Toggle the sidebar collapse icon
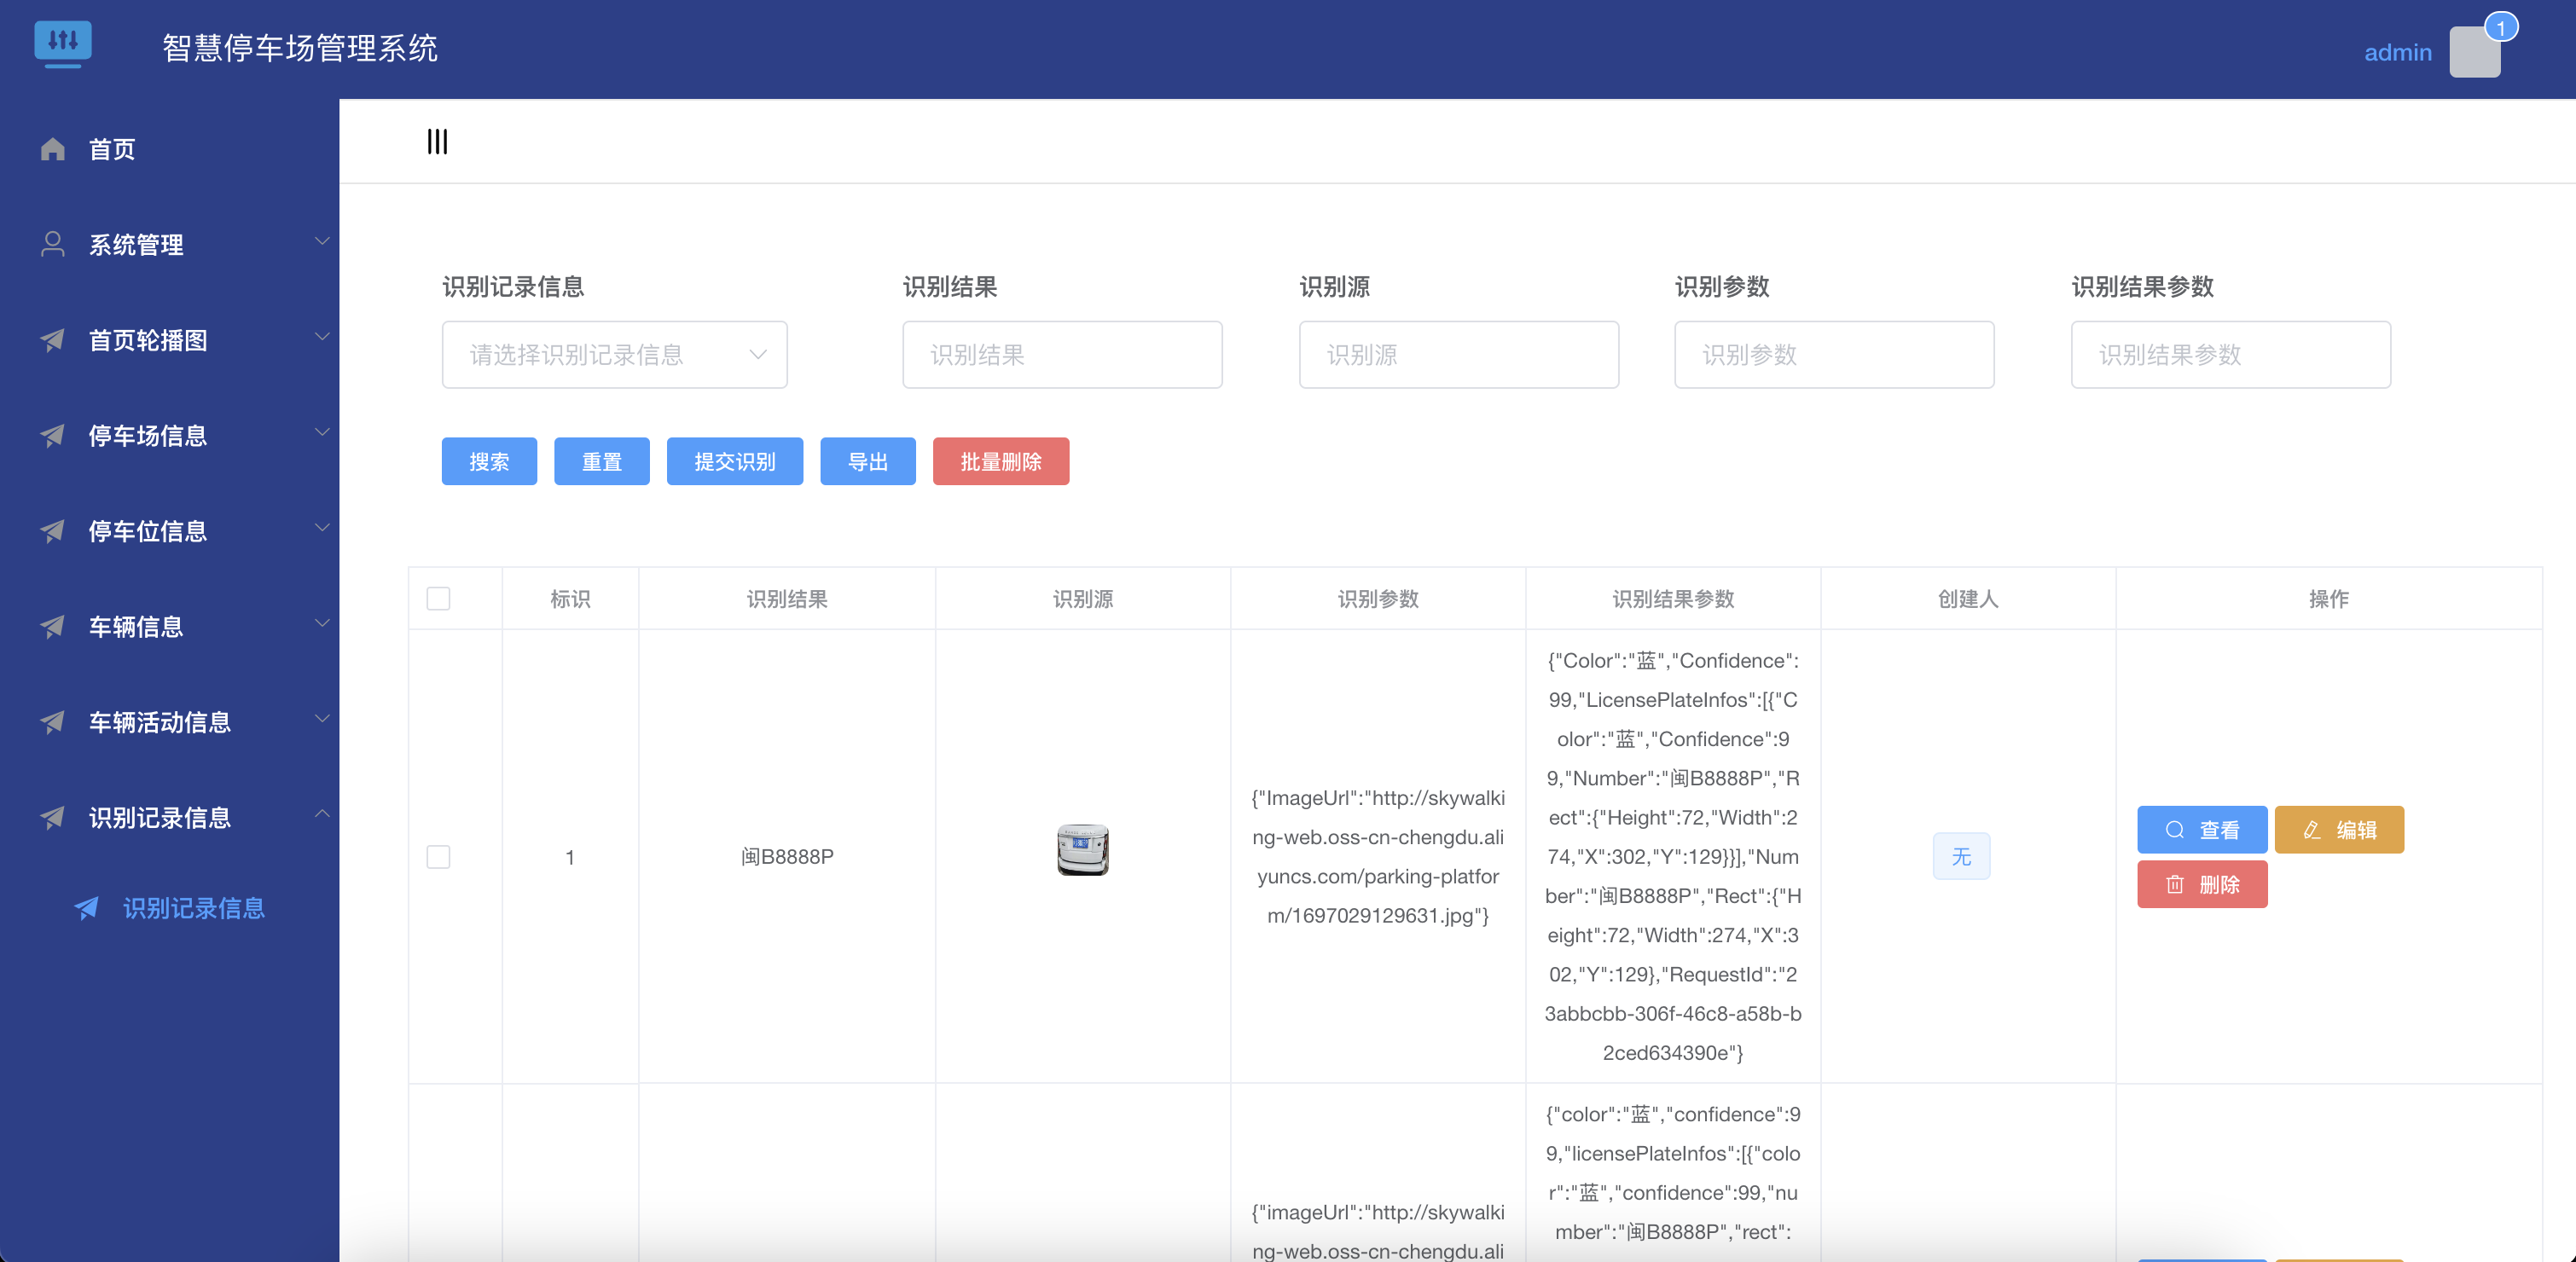This screenshot has height=1262, width=2576. 437,141
